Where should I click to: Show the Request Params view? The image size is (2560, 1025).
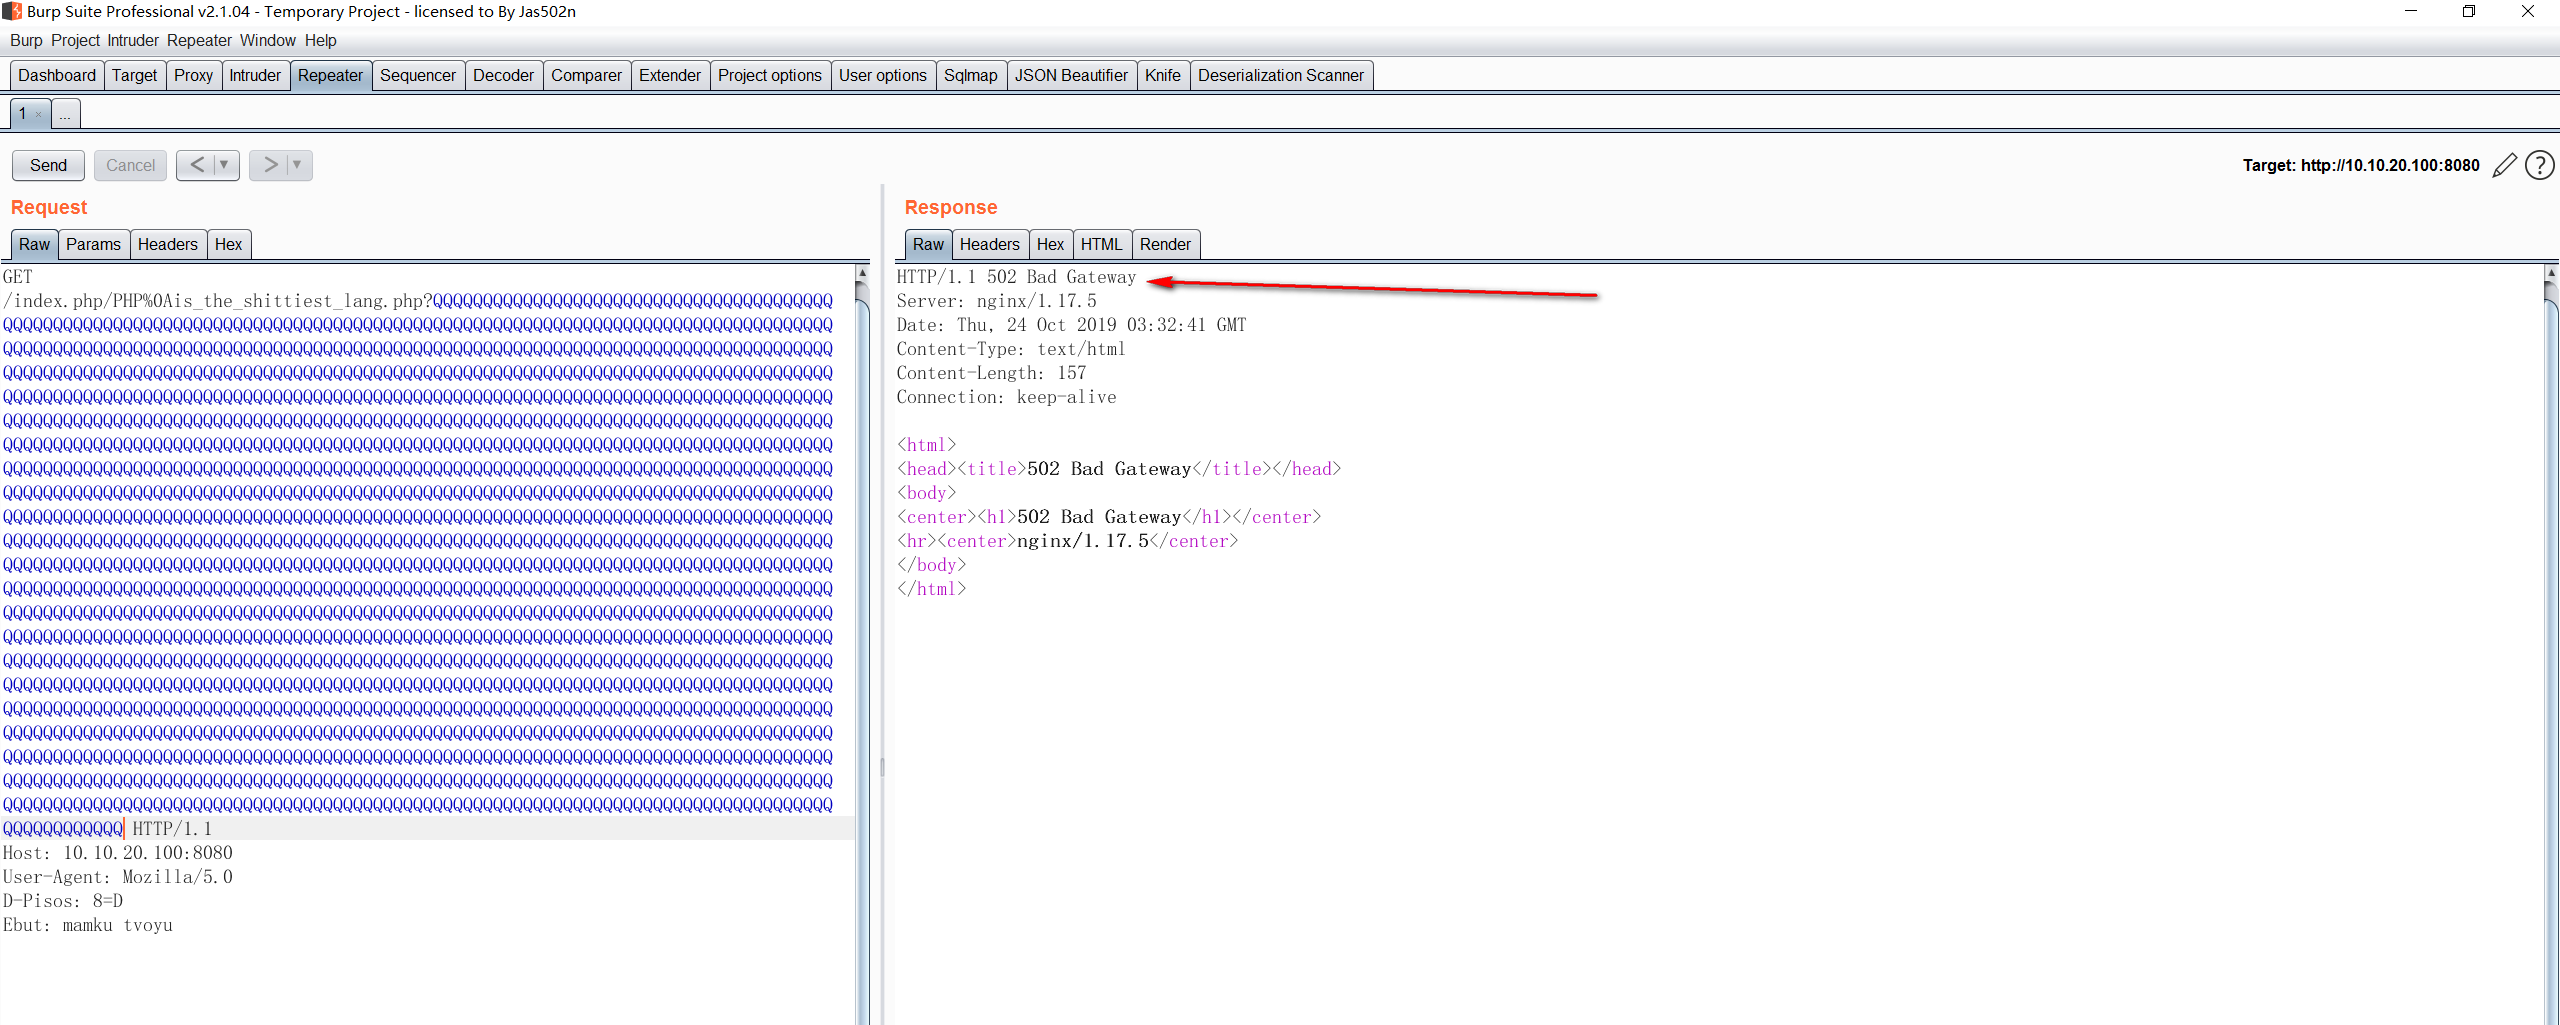click(x=93, y=245)
